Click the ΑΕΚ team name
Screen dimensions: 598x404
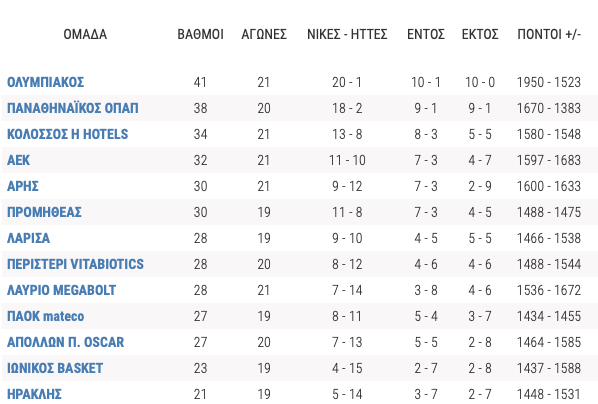click(x=18, y=160)
